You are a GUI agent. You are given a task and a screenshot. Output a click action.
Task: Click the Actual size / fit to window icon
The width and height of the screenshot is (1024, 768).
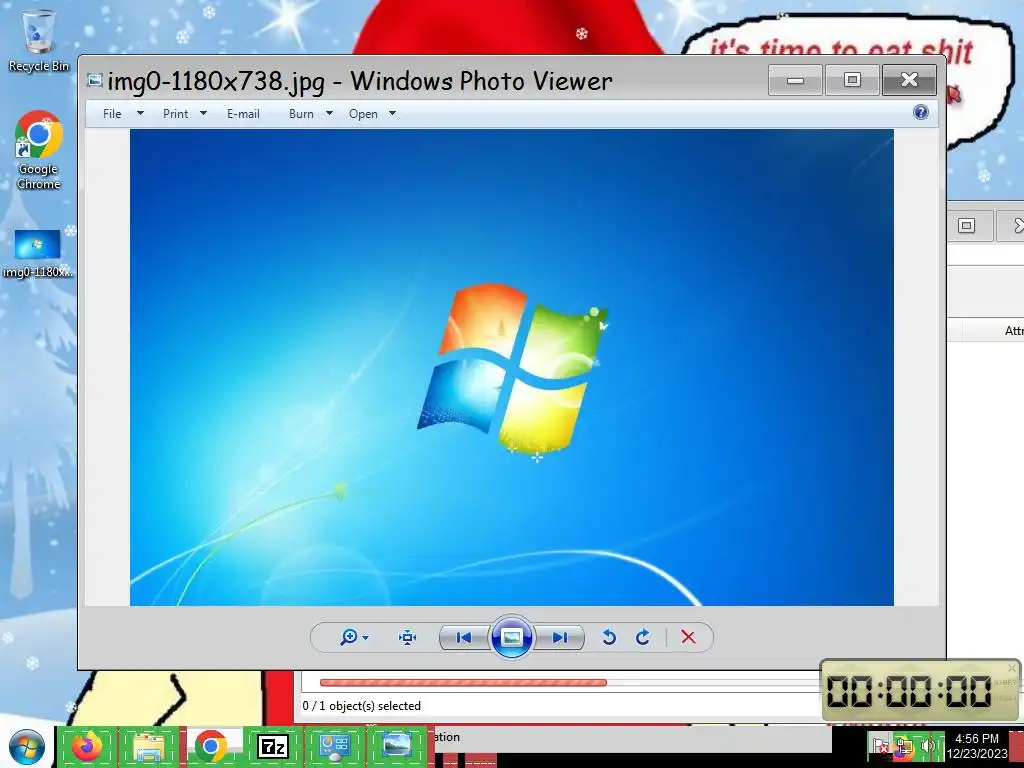click(x=407, y=637)
